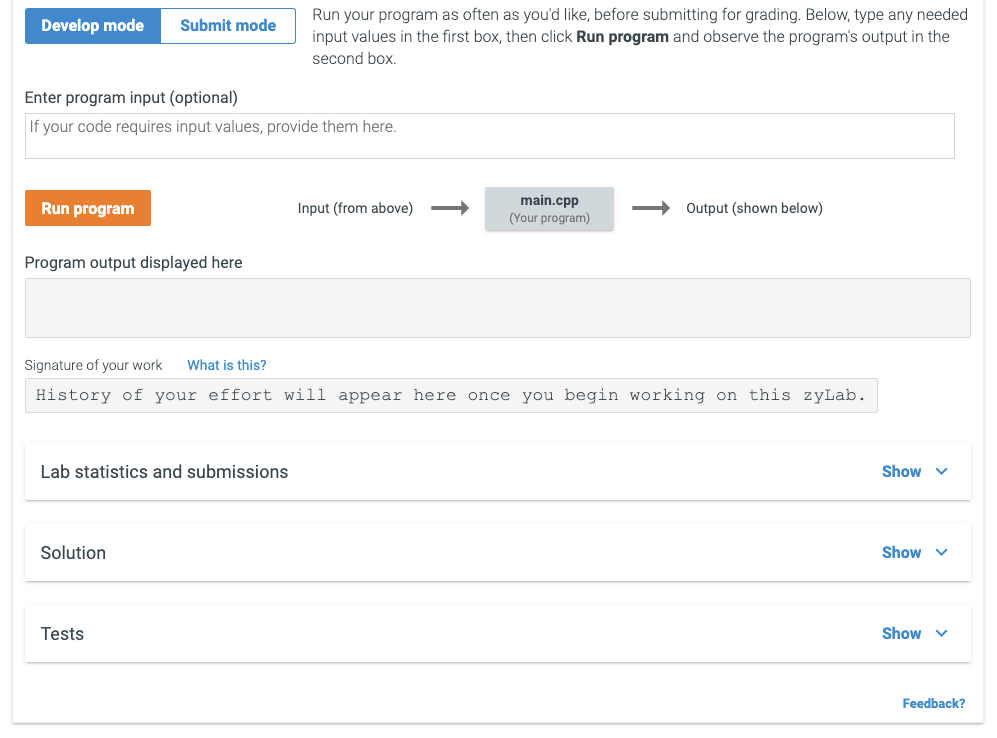This screenshot has height=738, width=997.
Task: Open the Feedback? link
Action: click(933, 704)
